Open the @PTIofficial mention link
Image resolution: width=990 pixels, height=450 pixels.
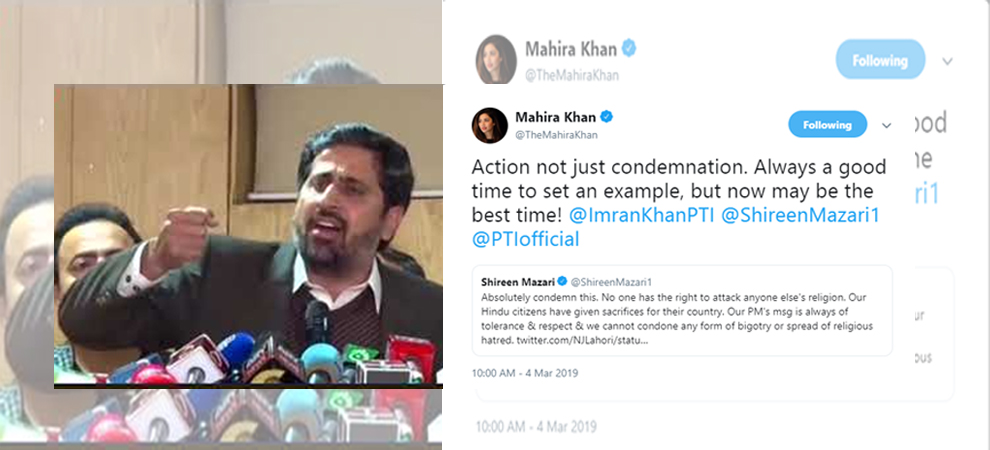coord(525,239)
